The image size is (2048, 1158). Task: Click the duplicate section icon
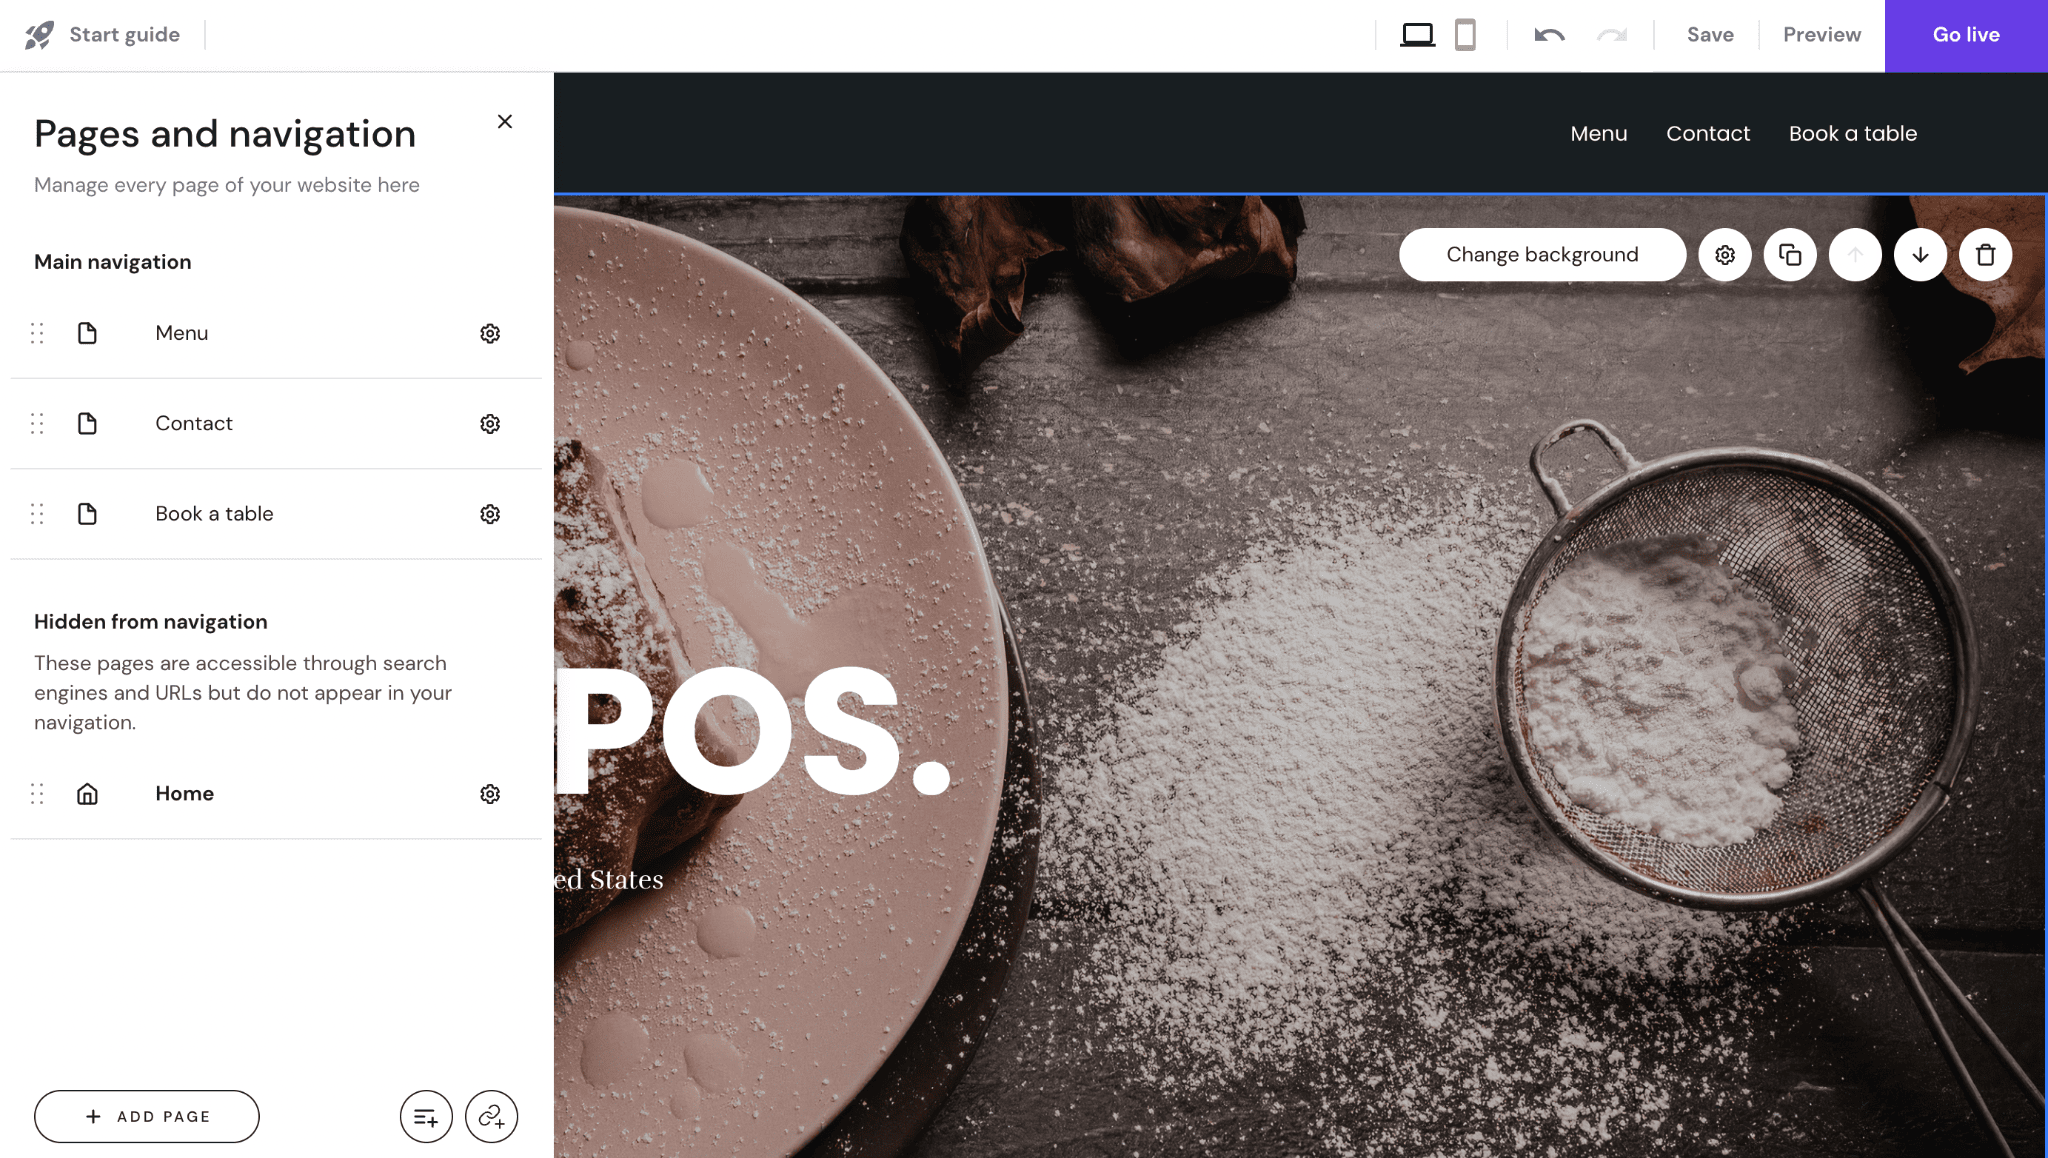1791,255
